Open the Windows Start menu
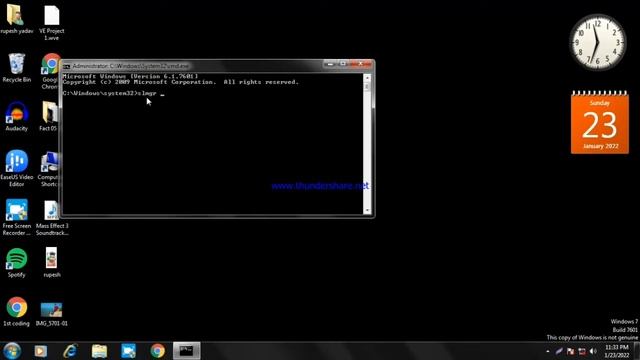The height and width of the screenshot is (360, 640). pos(12,351)
